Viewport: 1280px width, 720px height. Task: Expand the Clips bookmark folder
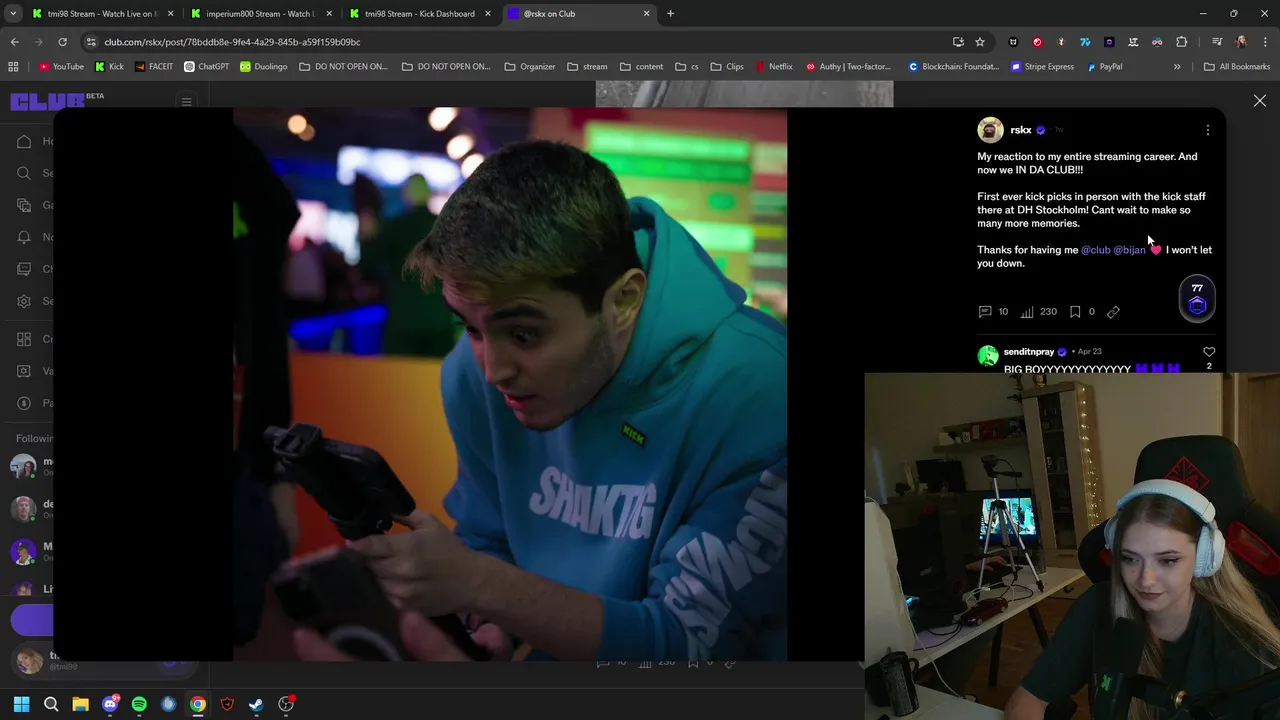727,67
